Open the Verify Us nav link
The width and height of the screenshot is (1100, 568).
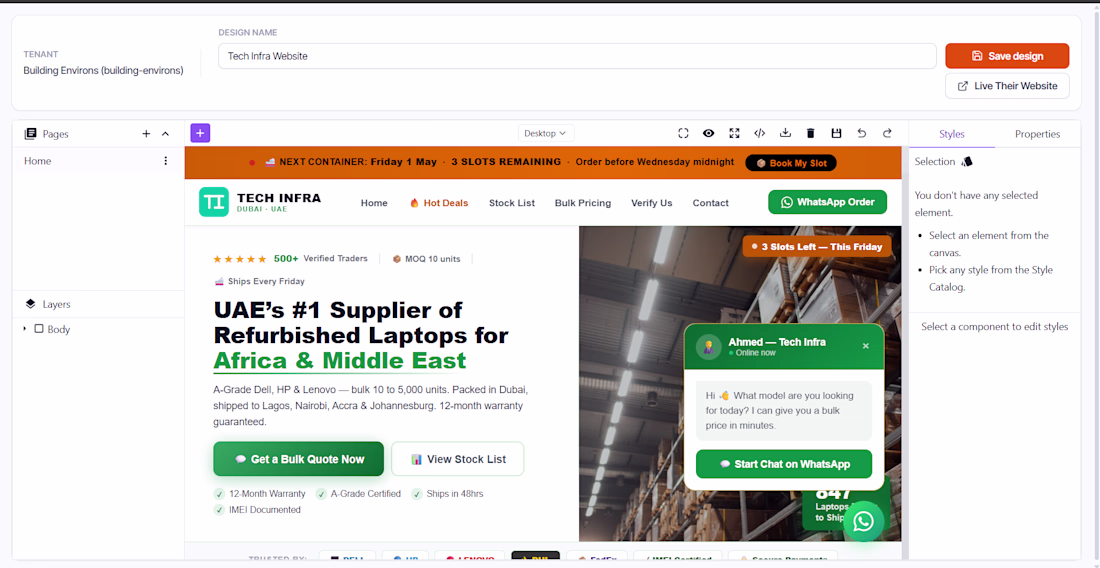(x=652, y=203)
